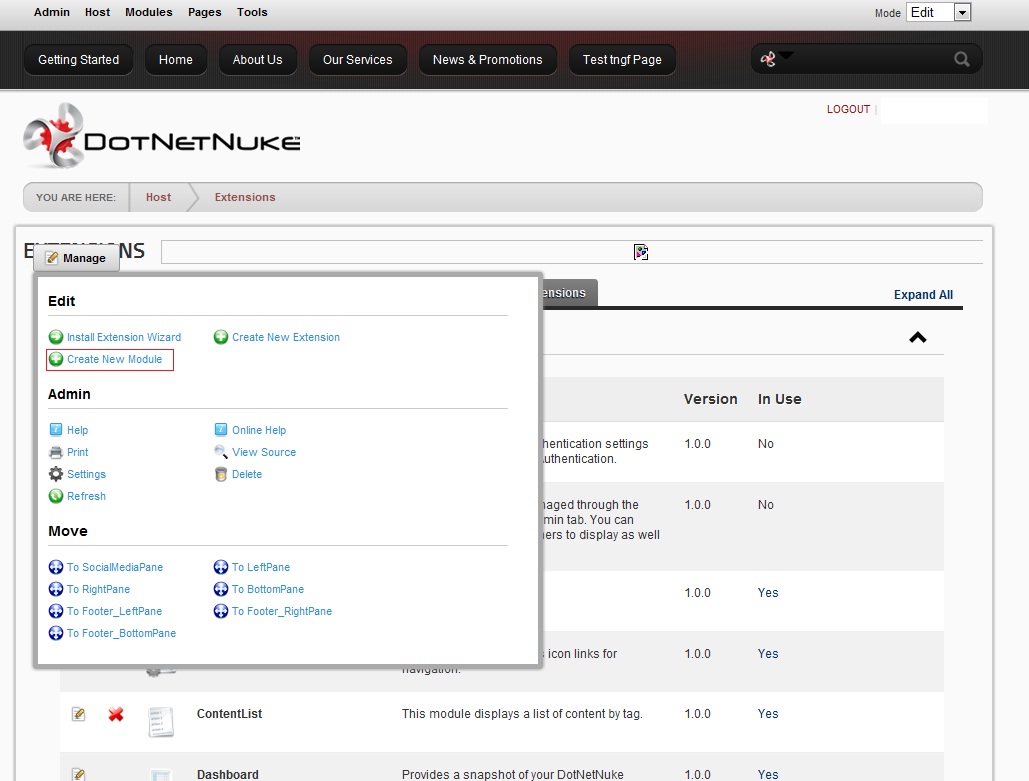Click the search magnifier in the navigation bar

[x=961, y=59]
